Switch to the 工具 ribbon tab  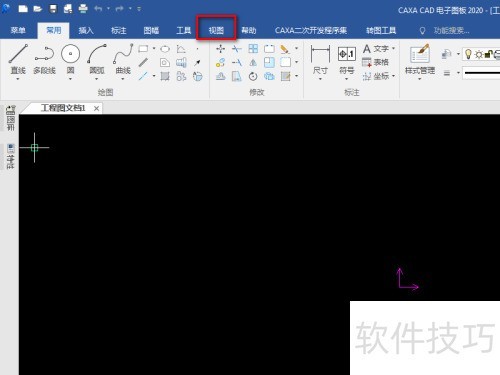(x=184, y=31)
